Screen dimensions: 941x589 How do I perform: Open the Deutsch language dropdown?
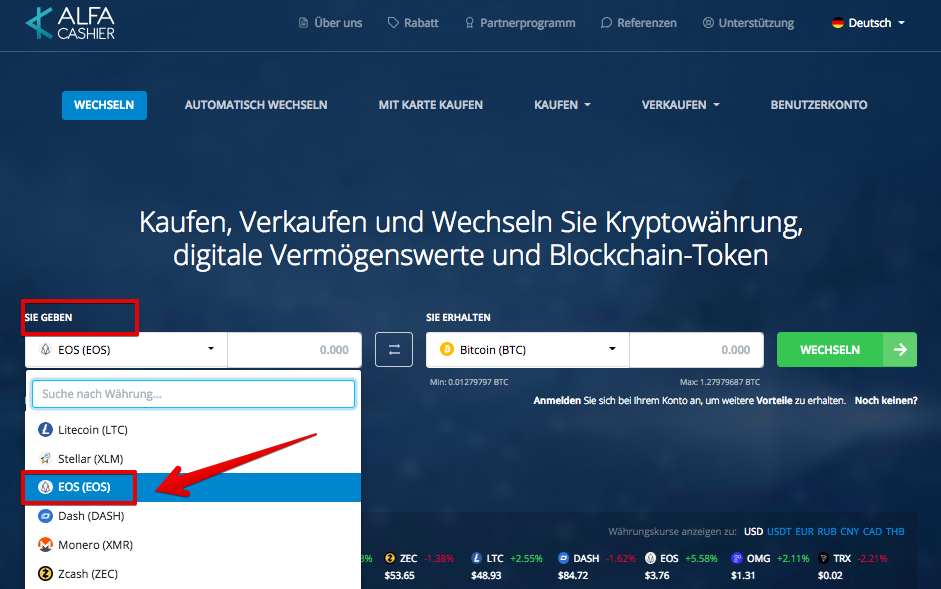click(868, 23)
